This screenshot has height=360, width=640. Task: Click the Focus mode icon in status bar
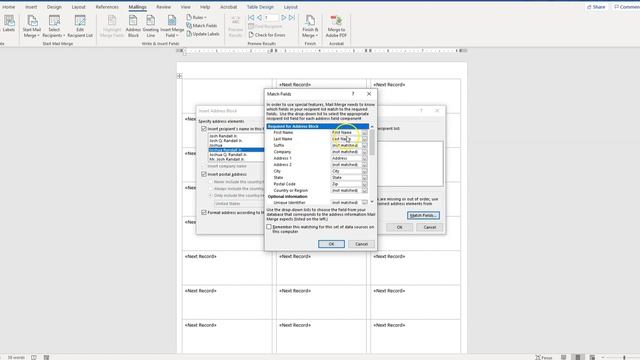pos(544,357)
